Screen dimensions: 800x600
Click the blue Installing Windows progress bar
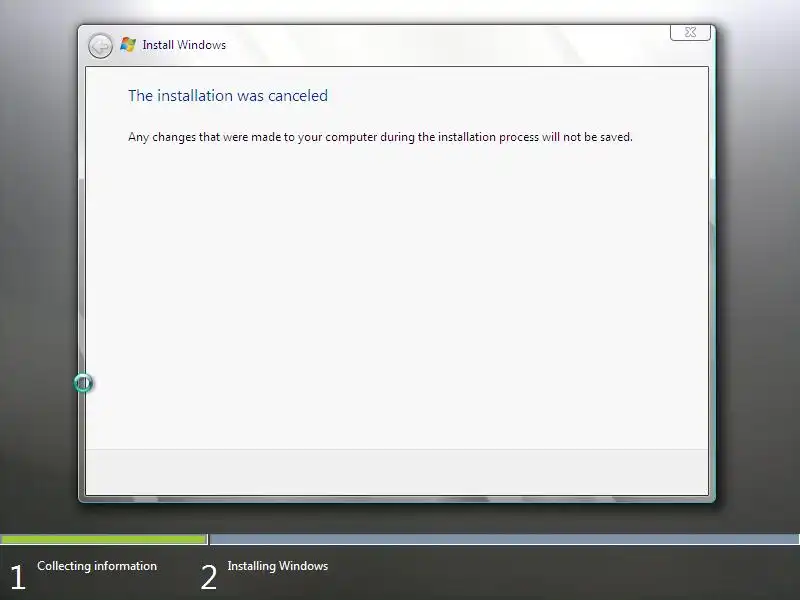click(x=505, y=539)
